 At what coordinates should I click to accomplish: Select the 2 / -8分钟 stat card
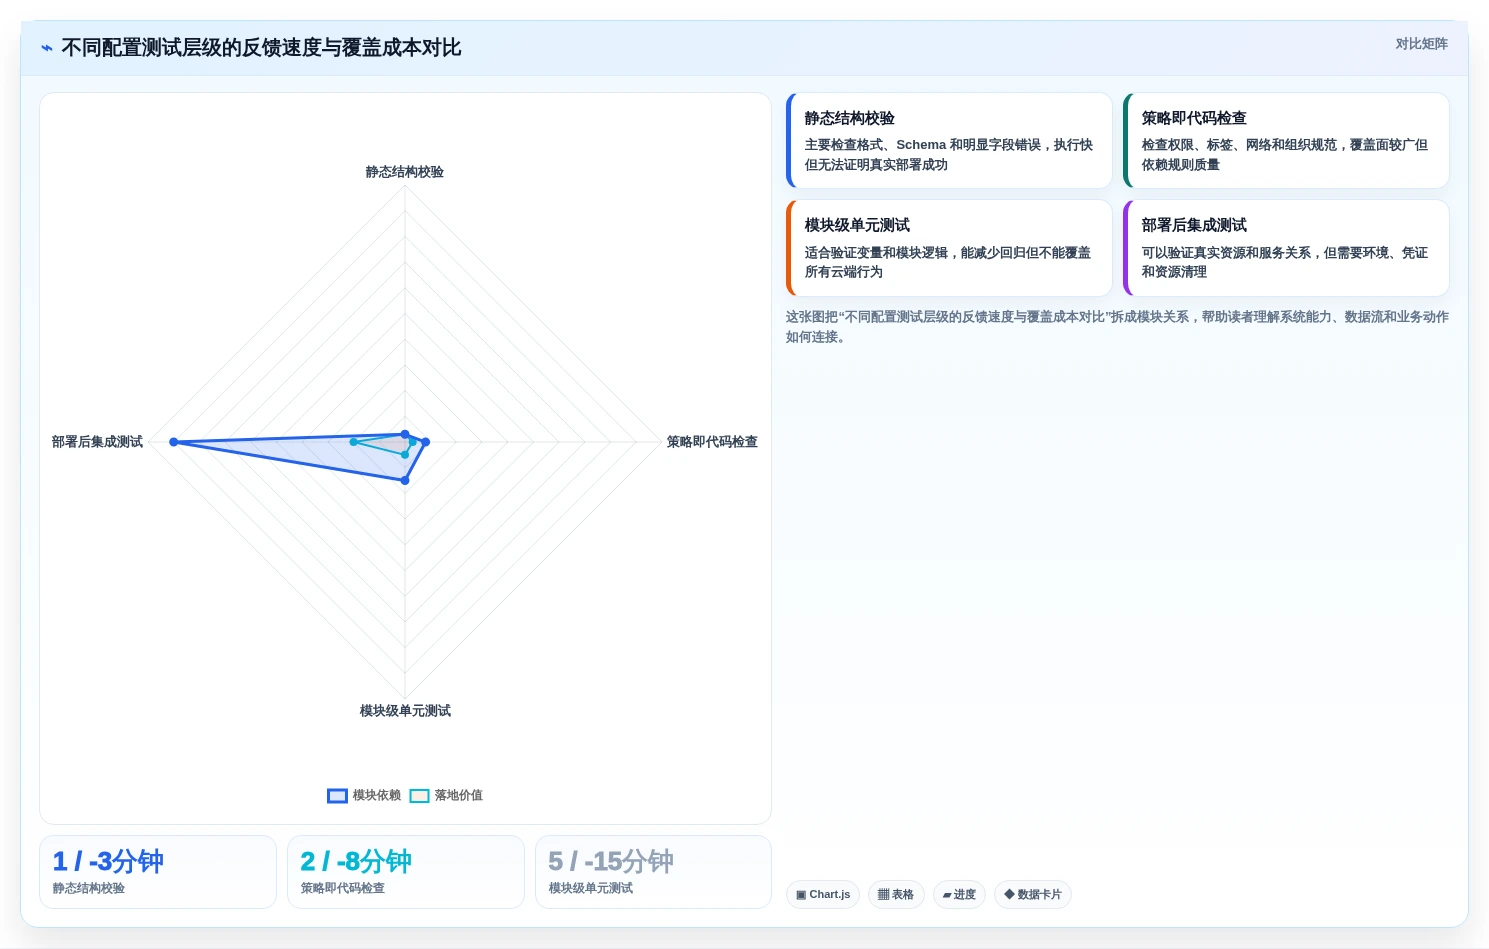[406, 872]
